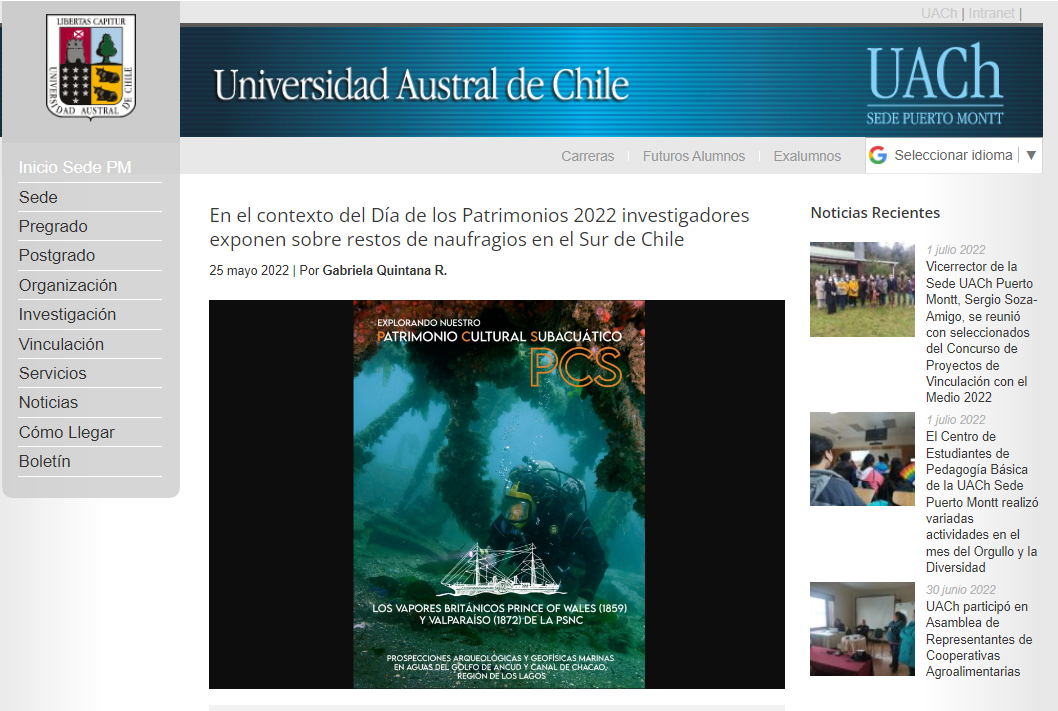
Task: Open Inicio Sede PM in sidebar
Action: tap(75, 167)
